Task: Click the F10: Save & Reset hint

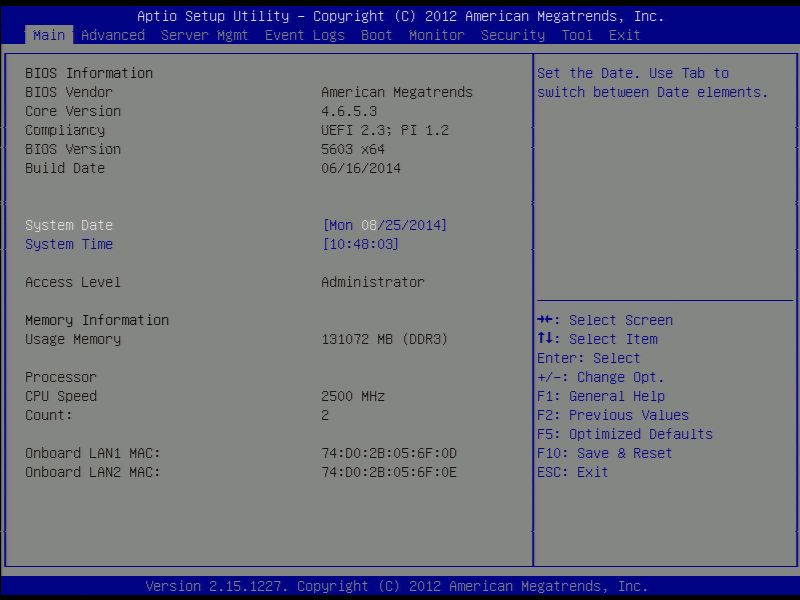Action: [x=605, y=453]
